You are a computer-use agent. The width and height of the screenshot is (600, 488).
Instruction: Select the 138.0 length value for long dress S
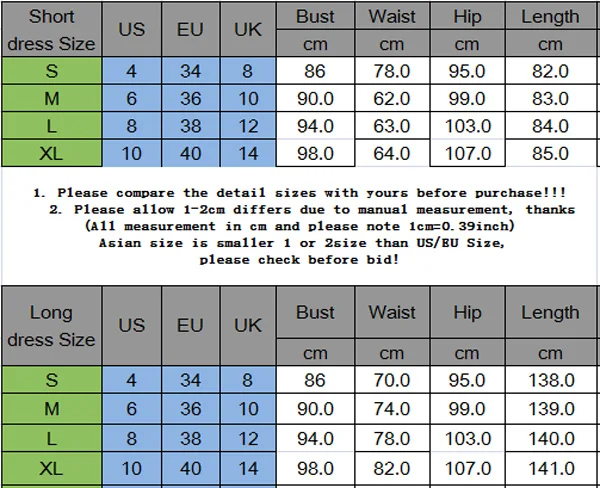coord(551,380)
